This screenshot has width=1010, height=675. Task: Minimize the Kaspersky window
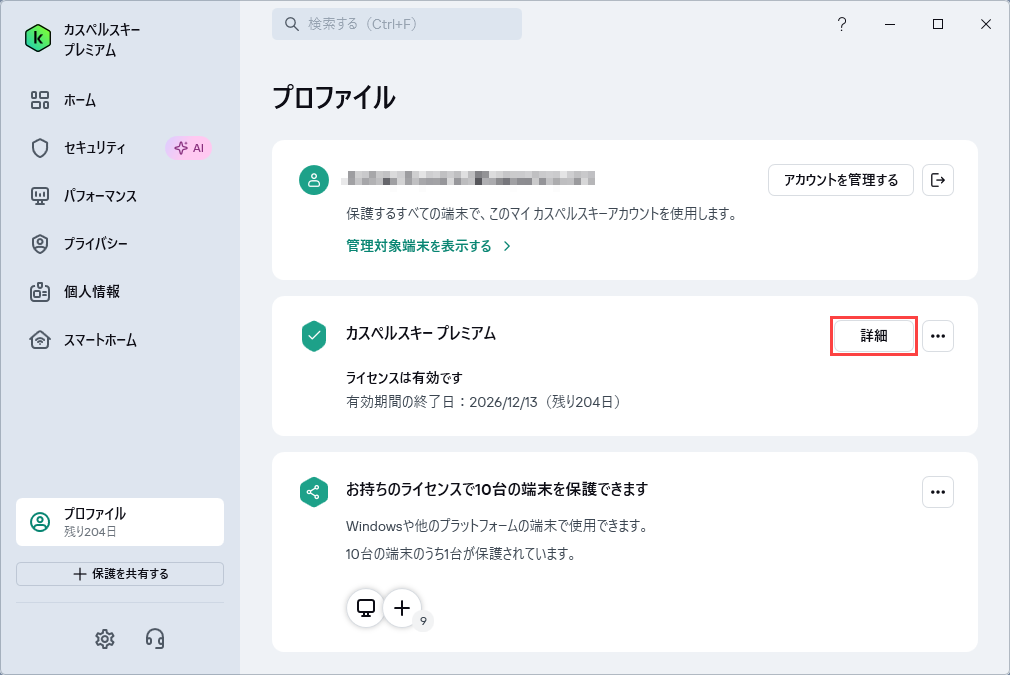coord(890,24)
